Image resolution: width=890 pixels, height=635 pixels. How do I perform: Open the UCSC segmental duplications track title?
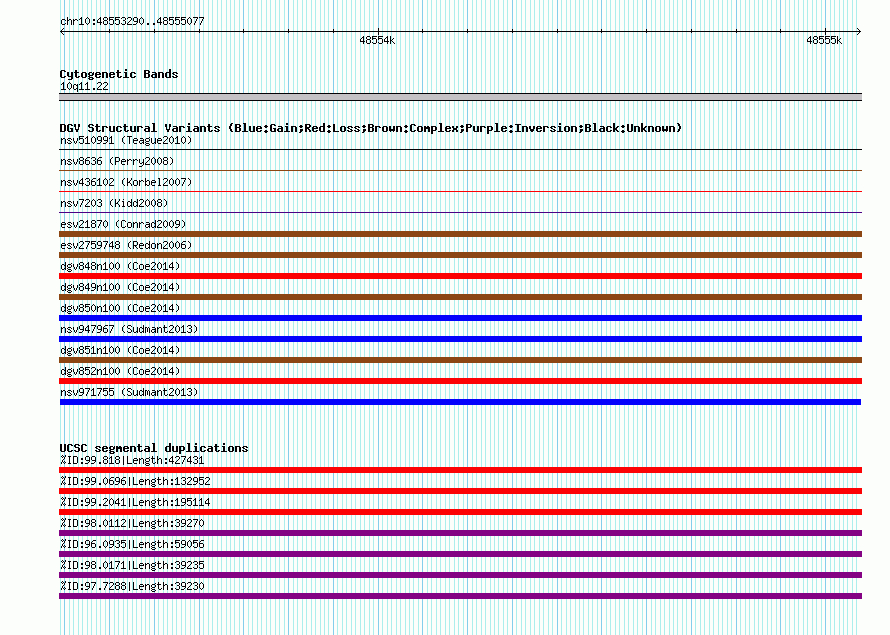pos(154,448)
